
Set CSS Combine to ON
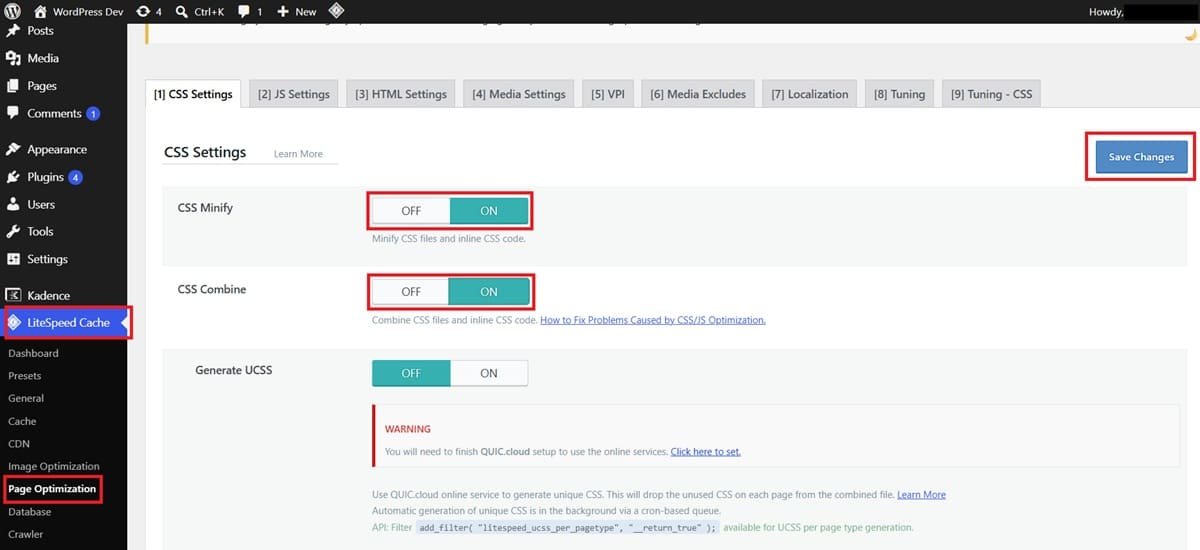[489, 292]
